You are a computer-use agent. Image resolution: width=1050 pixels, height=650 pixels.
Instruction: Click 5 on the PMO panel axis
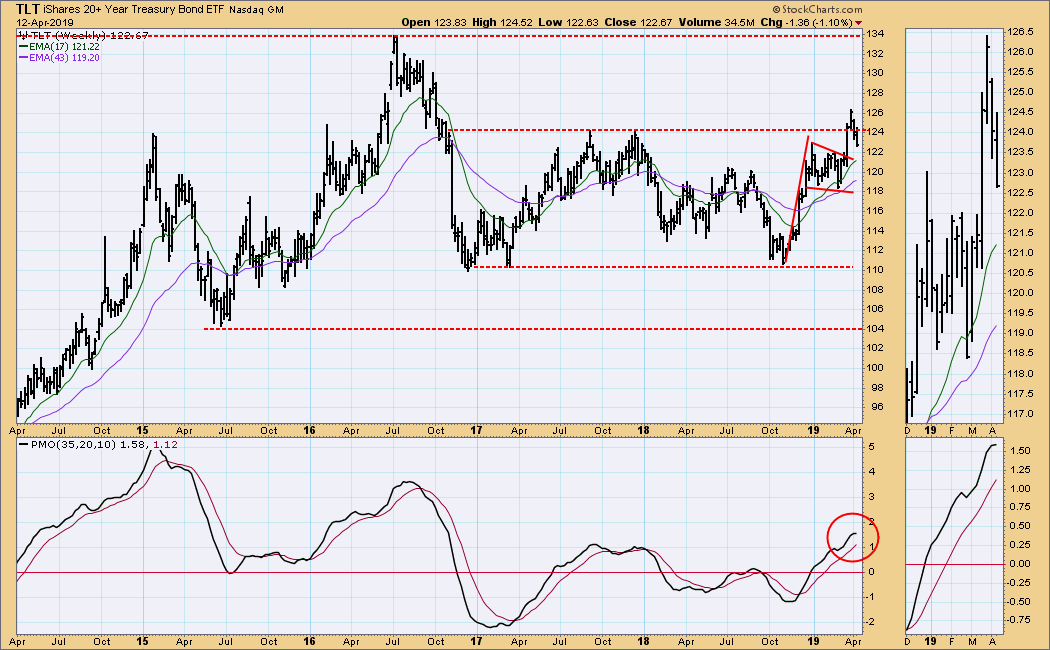click(871, 446)
